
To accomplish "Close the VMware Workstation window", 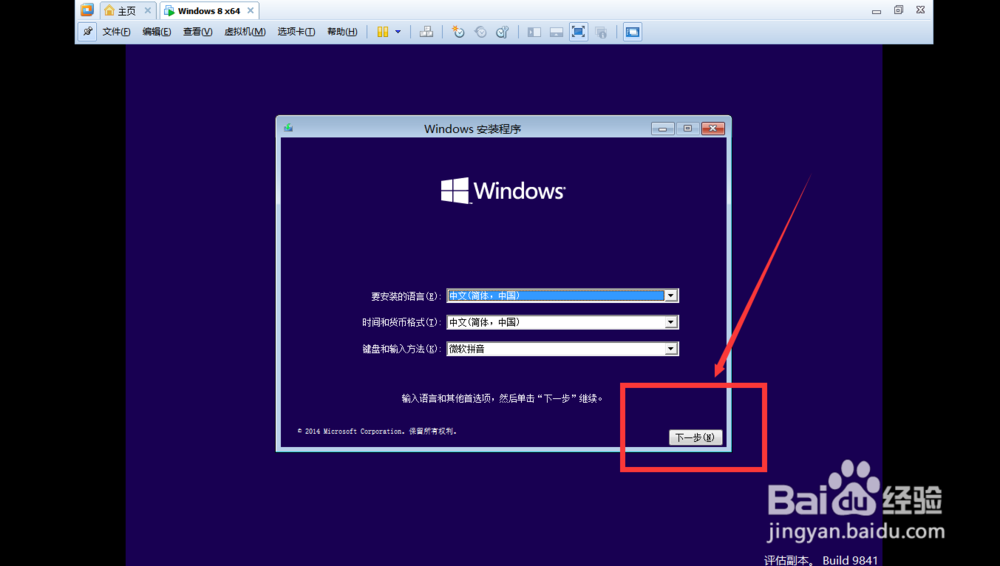I will point(920,10).
